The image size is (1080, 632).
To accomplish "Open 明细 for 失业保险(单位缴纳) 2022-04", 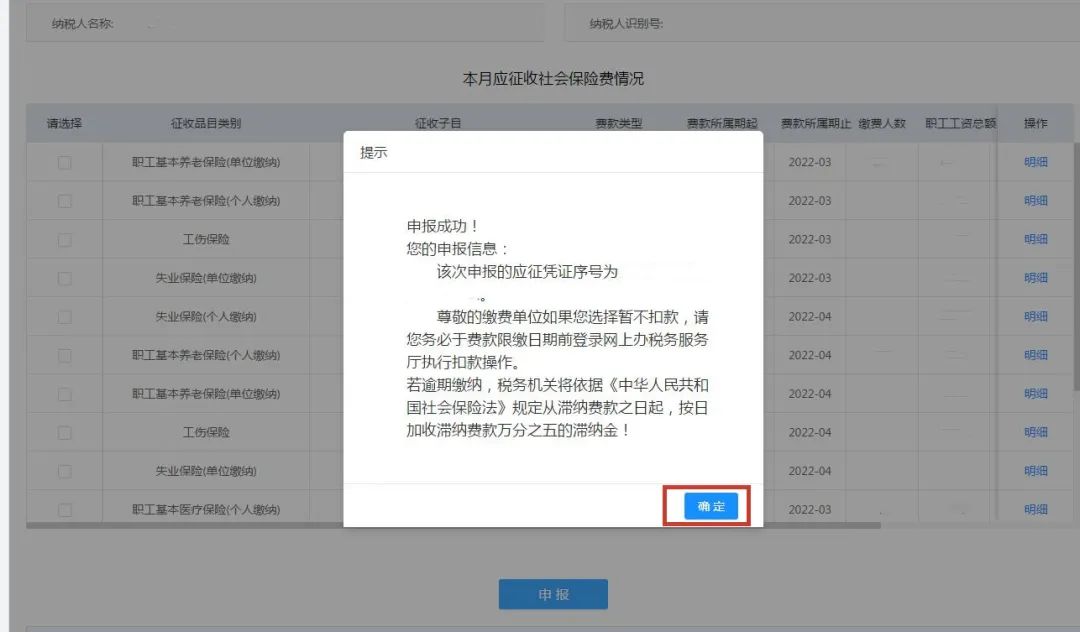I will (1035, 470).
